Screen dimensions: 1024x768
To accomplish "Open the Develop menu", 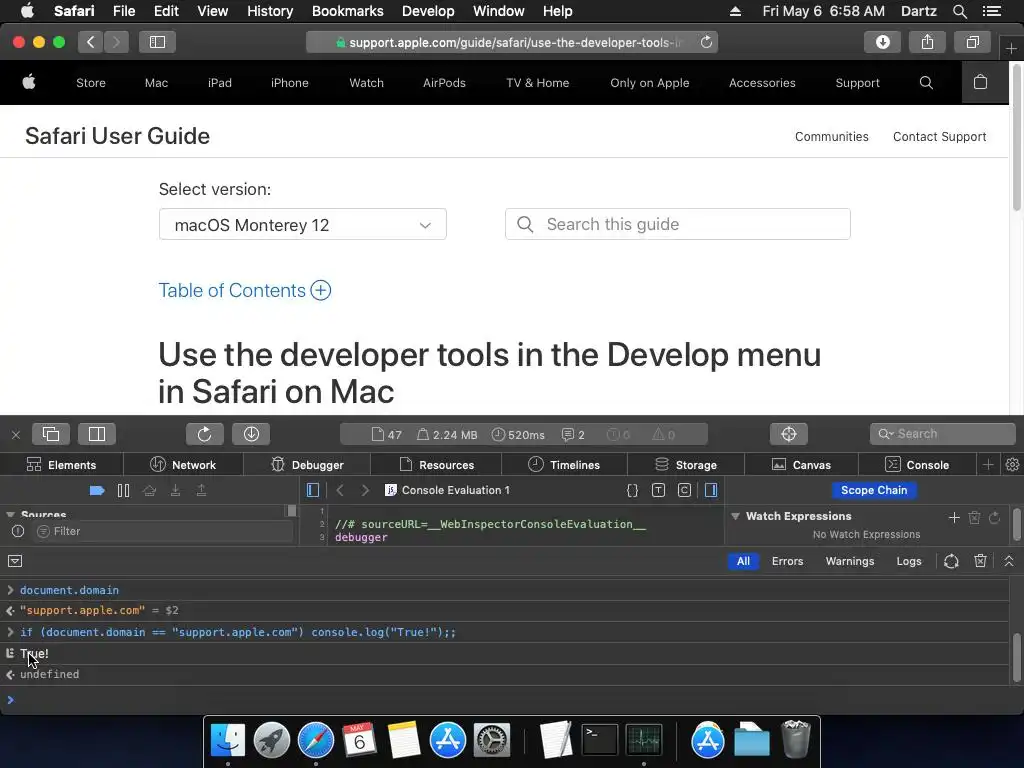I will (428, 11).
